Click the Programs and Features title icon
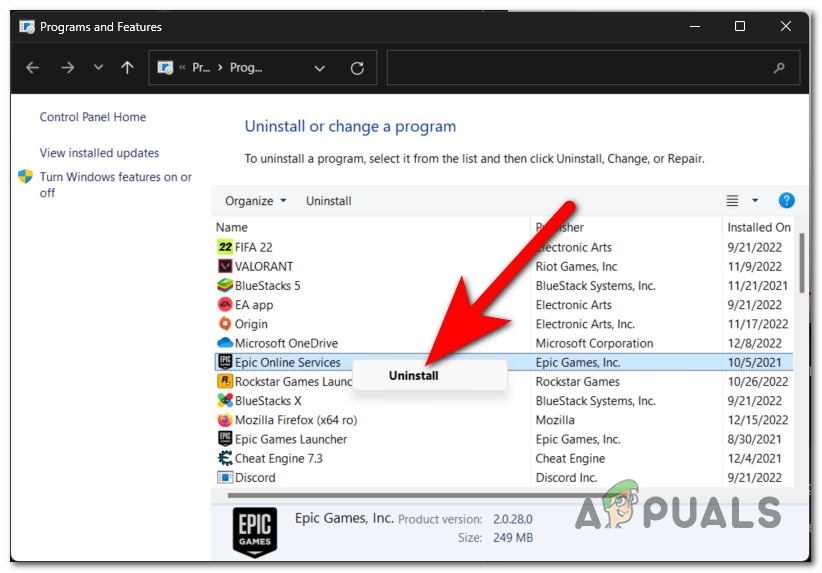 [x=27, y=27]
